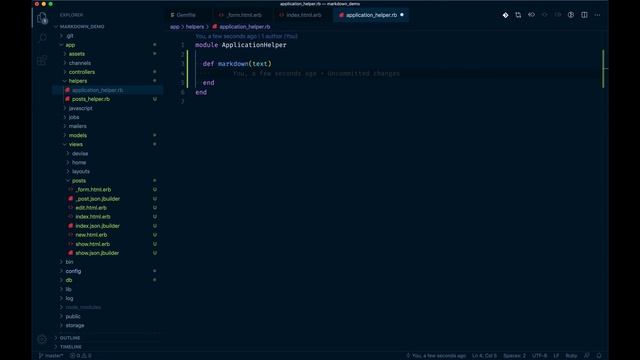
Task: Expand the channels folder
Action: (80, 63)
